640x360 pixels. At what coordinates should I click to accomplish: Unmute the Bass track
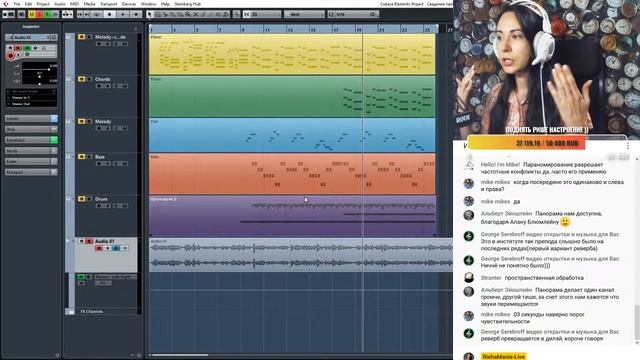[x=82, y=157]
